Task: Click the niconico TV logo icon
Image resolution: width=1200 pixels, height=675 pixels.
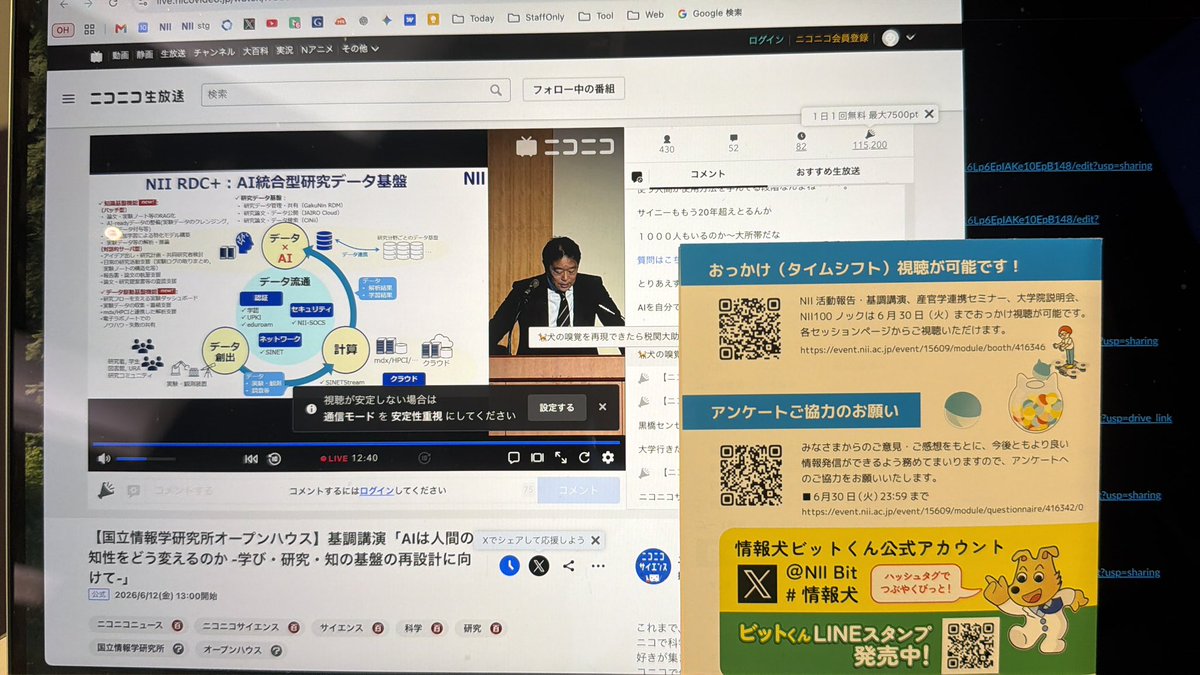Action: coord(96,56)
